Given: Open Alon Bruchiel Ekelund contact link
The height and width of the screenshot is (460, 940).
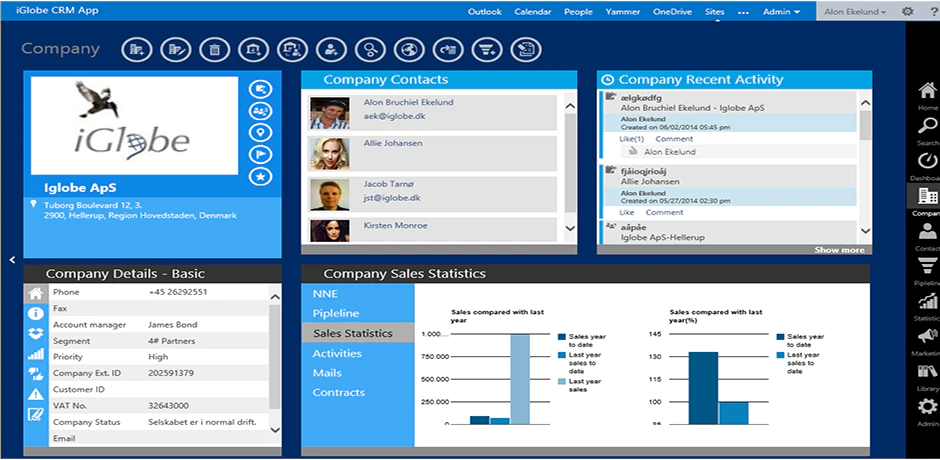Looking at the screenshot, I should [408, 102].
